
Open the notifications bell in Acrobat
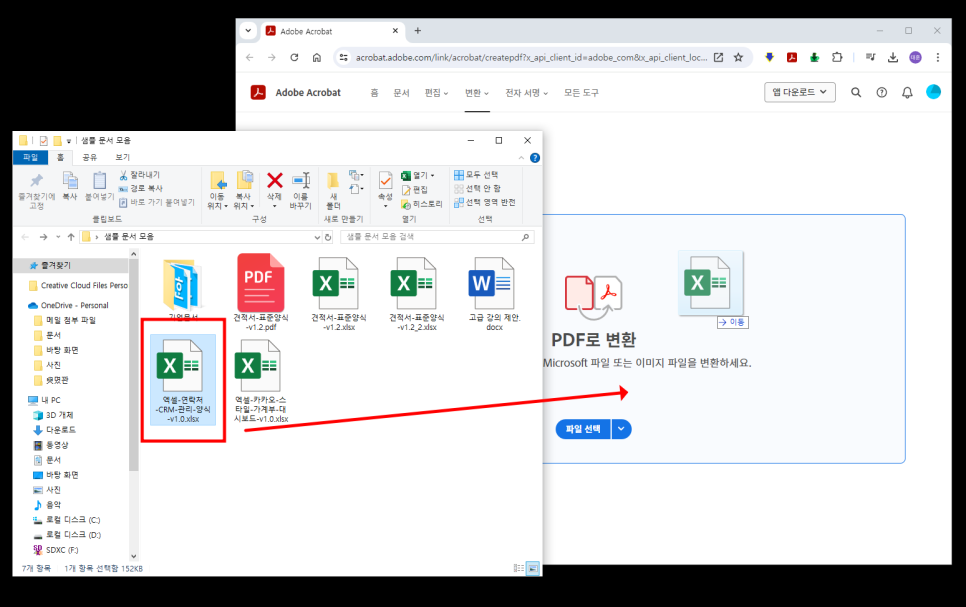(907, 92)
